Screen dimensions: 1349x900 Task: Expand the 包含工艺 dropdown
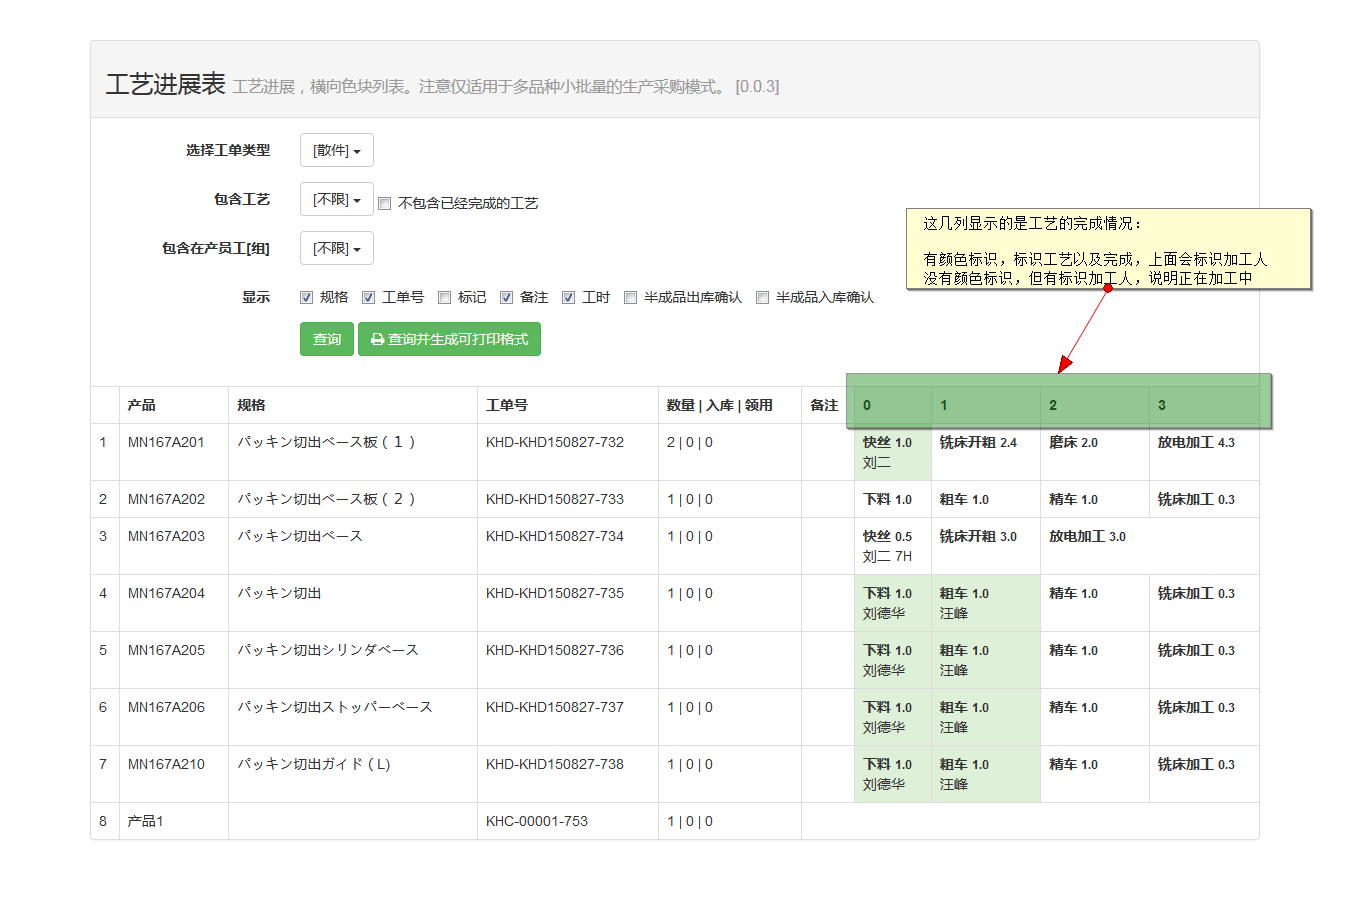336,199
